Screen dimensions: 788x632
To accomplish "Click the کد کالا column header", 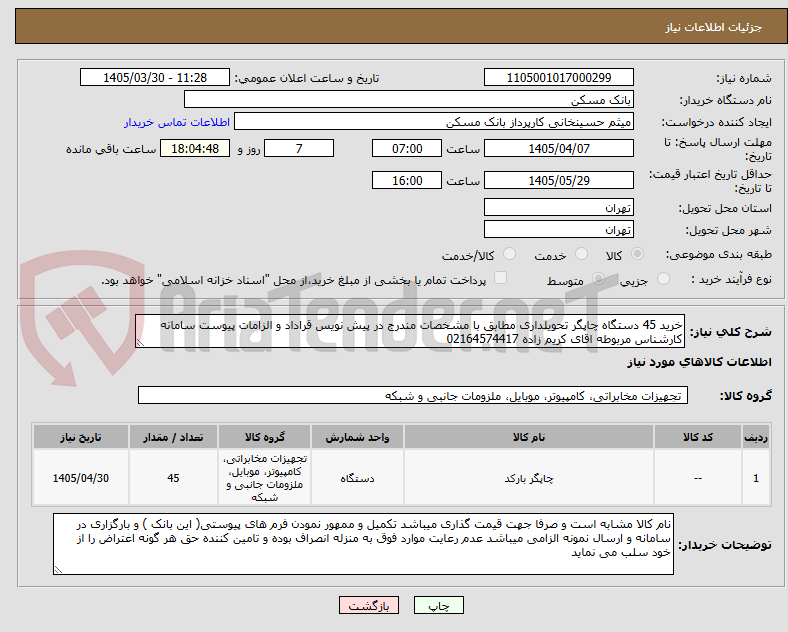I will pyautogui.click(x=698, y=437).
